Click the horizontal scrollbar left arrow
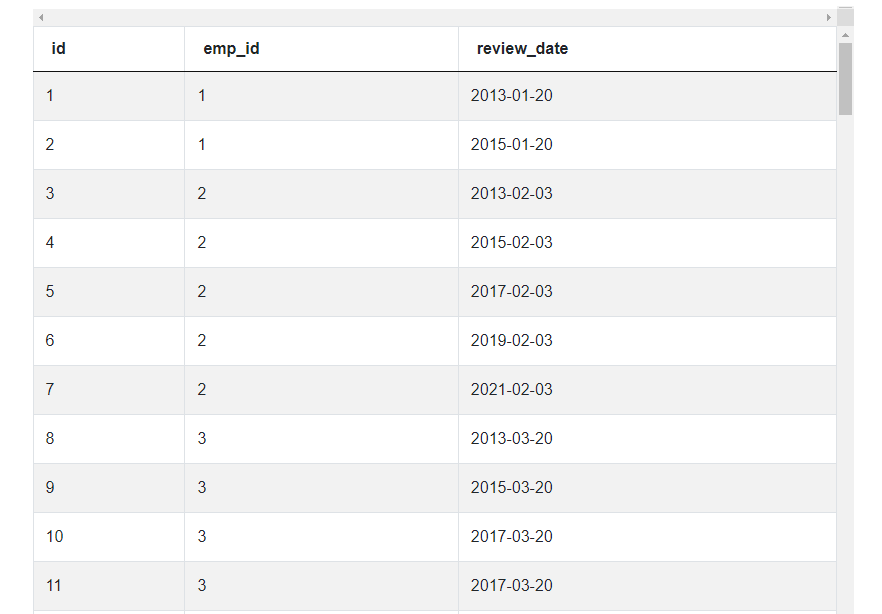Image resolution: width=882 pixels, height=614 pixels. coord(41,17)
